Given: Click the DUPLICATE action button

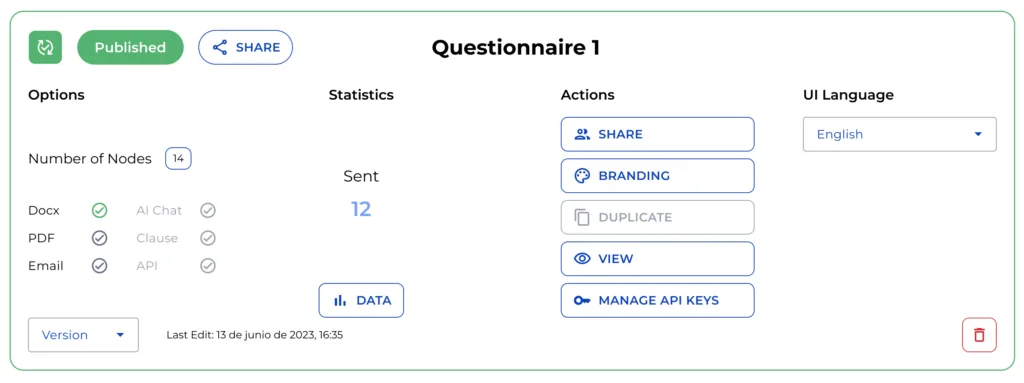Looking at the screenshot, I should click(x=658, y=217).
